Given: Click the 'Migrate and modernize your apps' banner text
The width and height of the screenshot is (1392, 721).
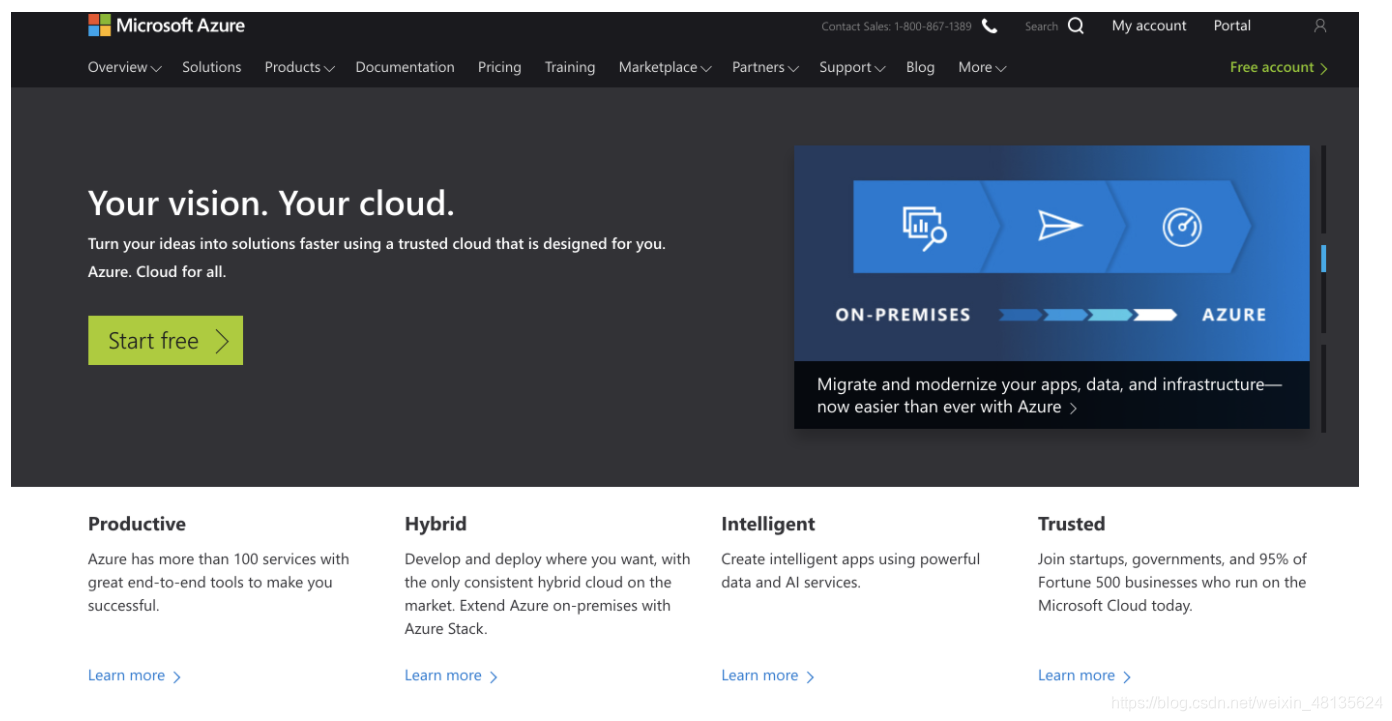Looking at the screenshot, I should point(1048,396).
